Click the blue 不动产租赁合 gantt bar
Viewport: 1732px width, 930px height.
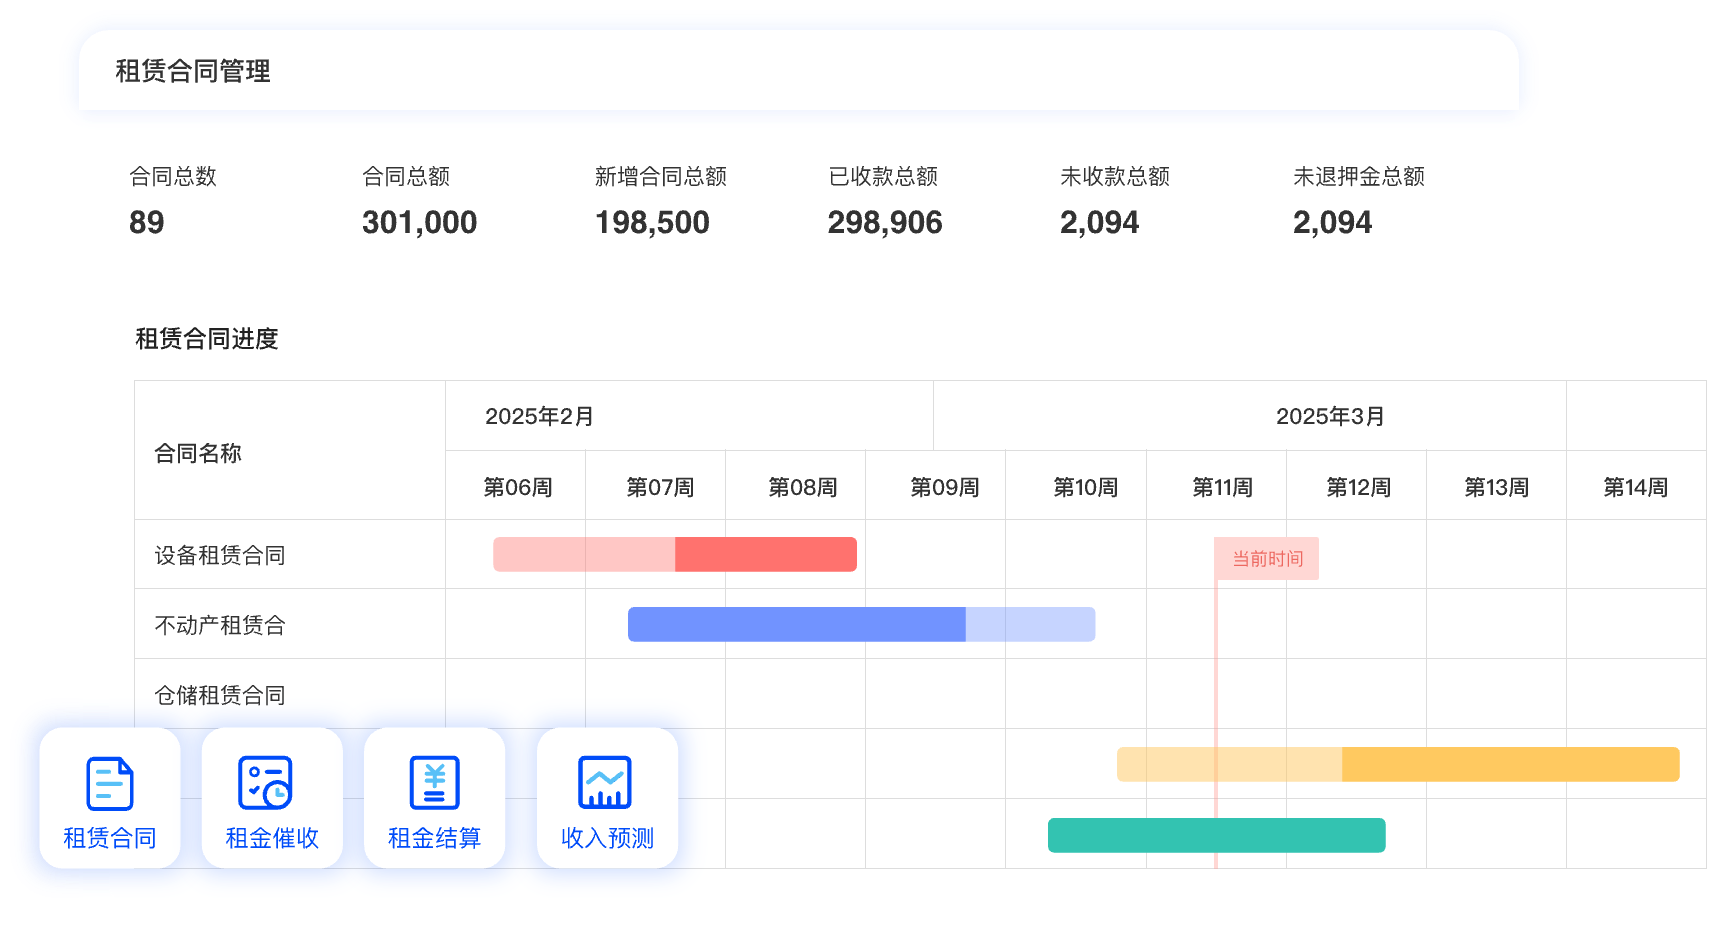860,625
